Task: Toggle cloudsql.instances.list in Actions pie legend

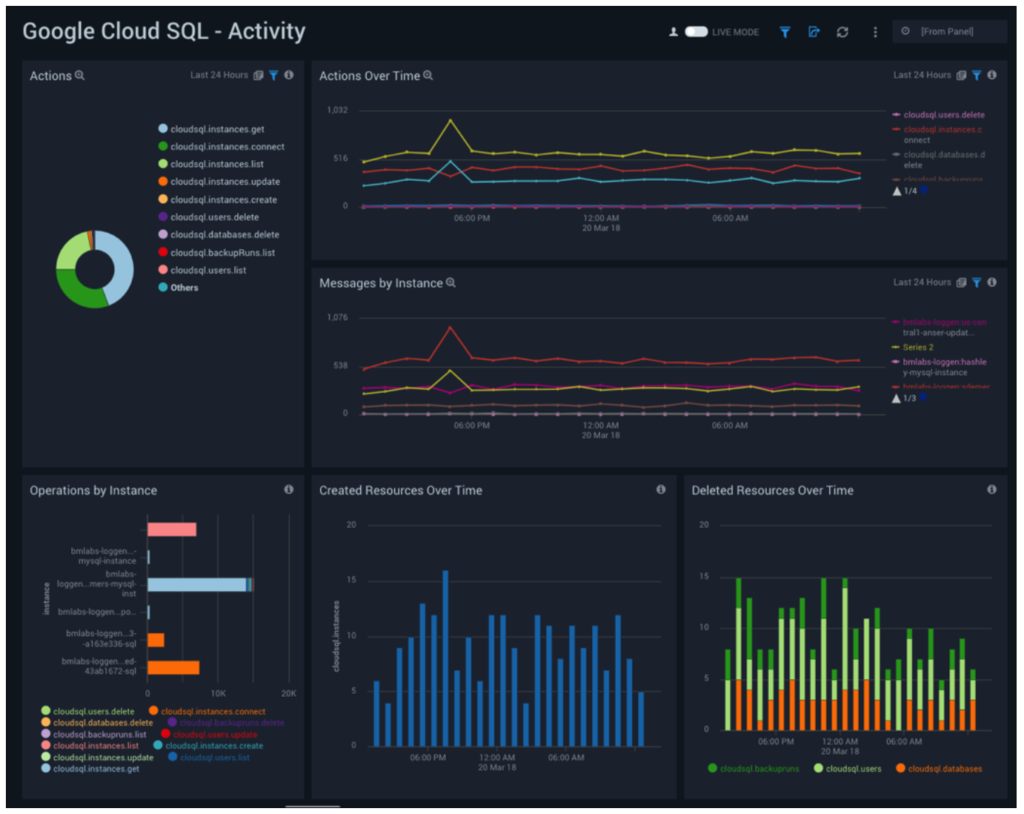Action: point(211,164)
